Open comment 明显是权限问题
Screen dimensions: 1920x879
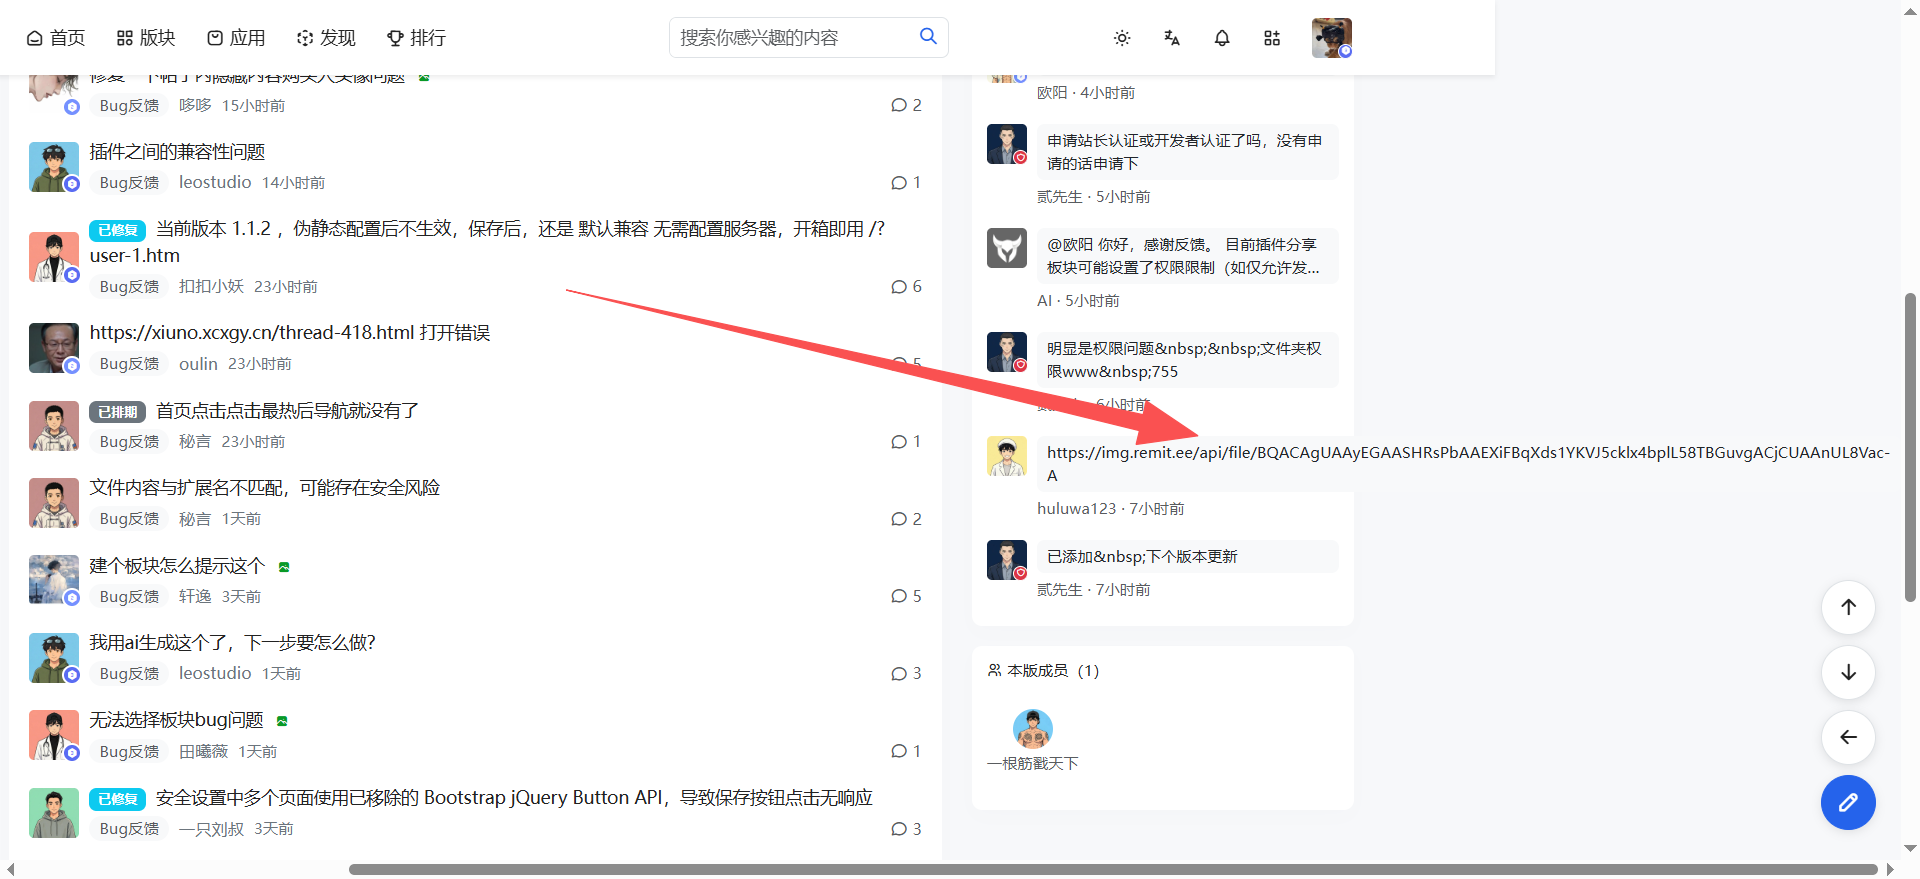tap(1185, 360)
